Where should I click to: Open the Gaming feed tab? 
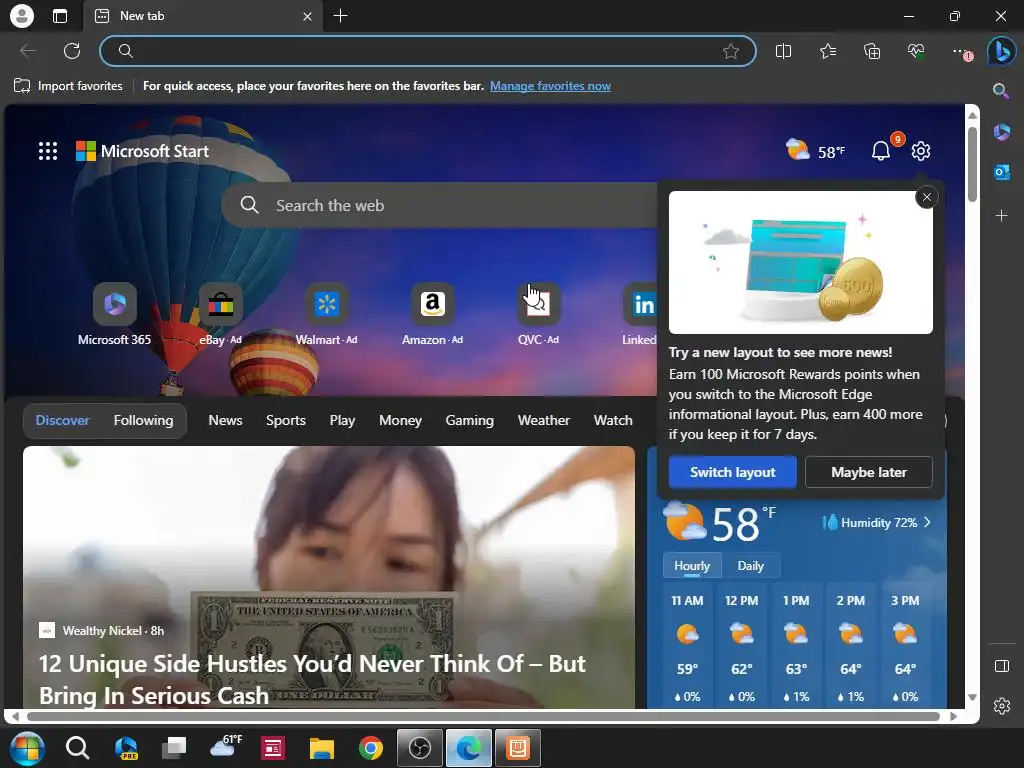(470, 420)
